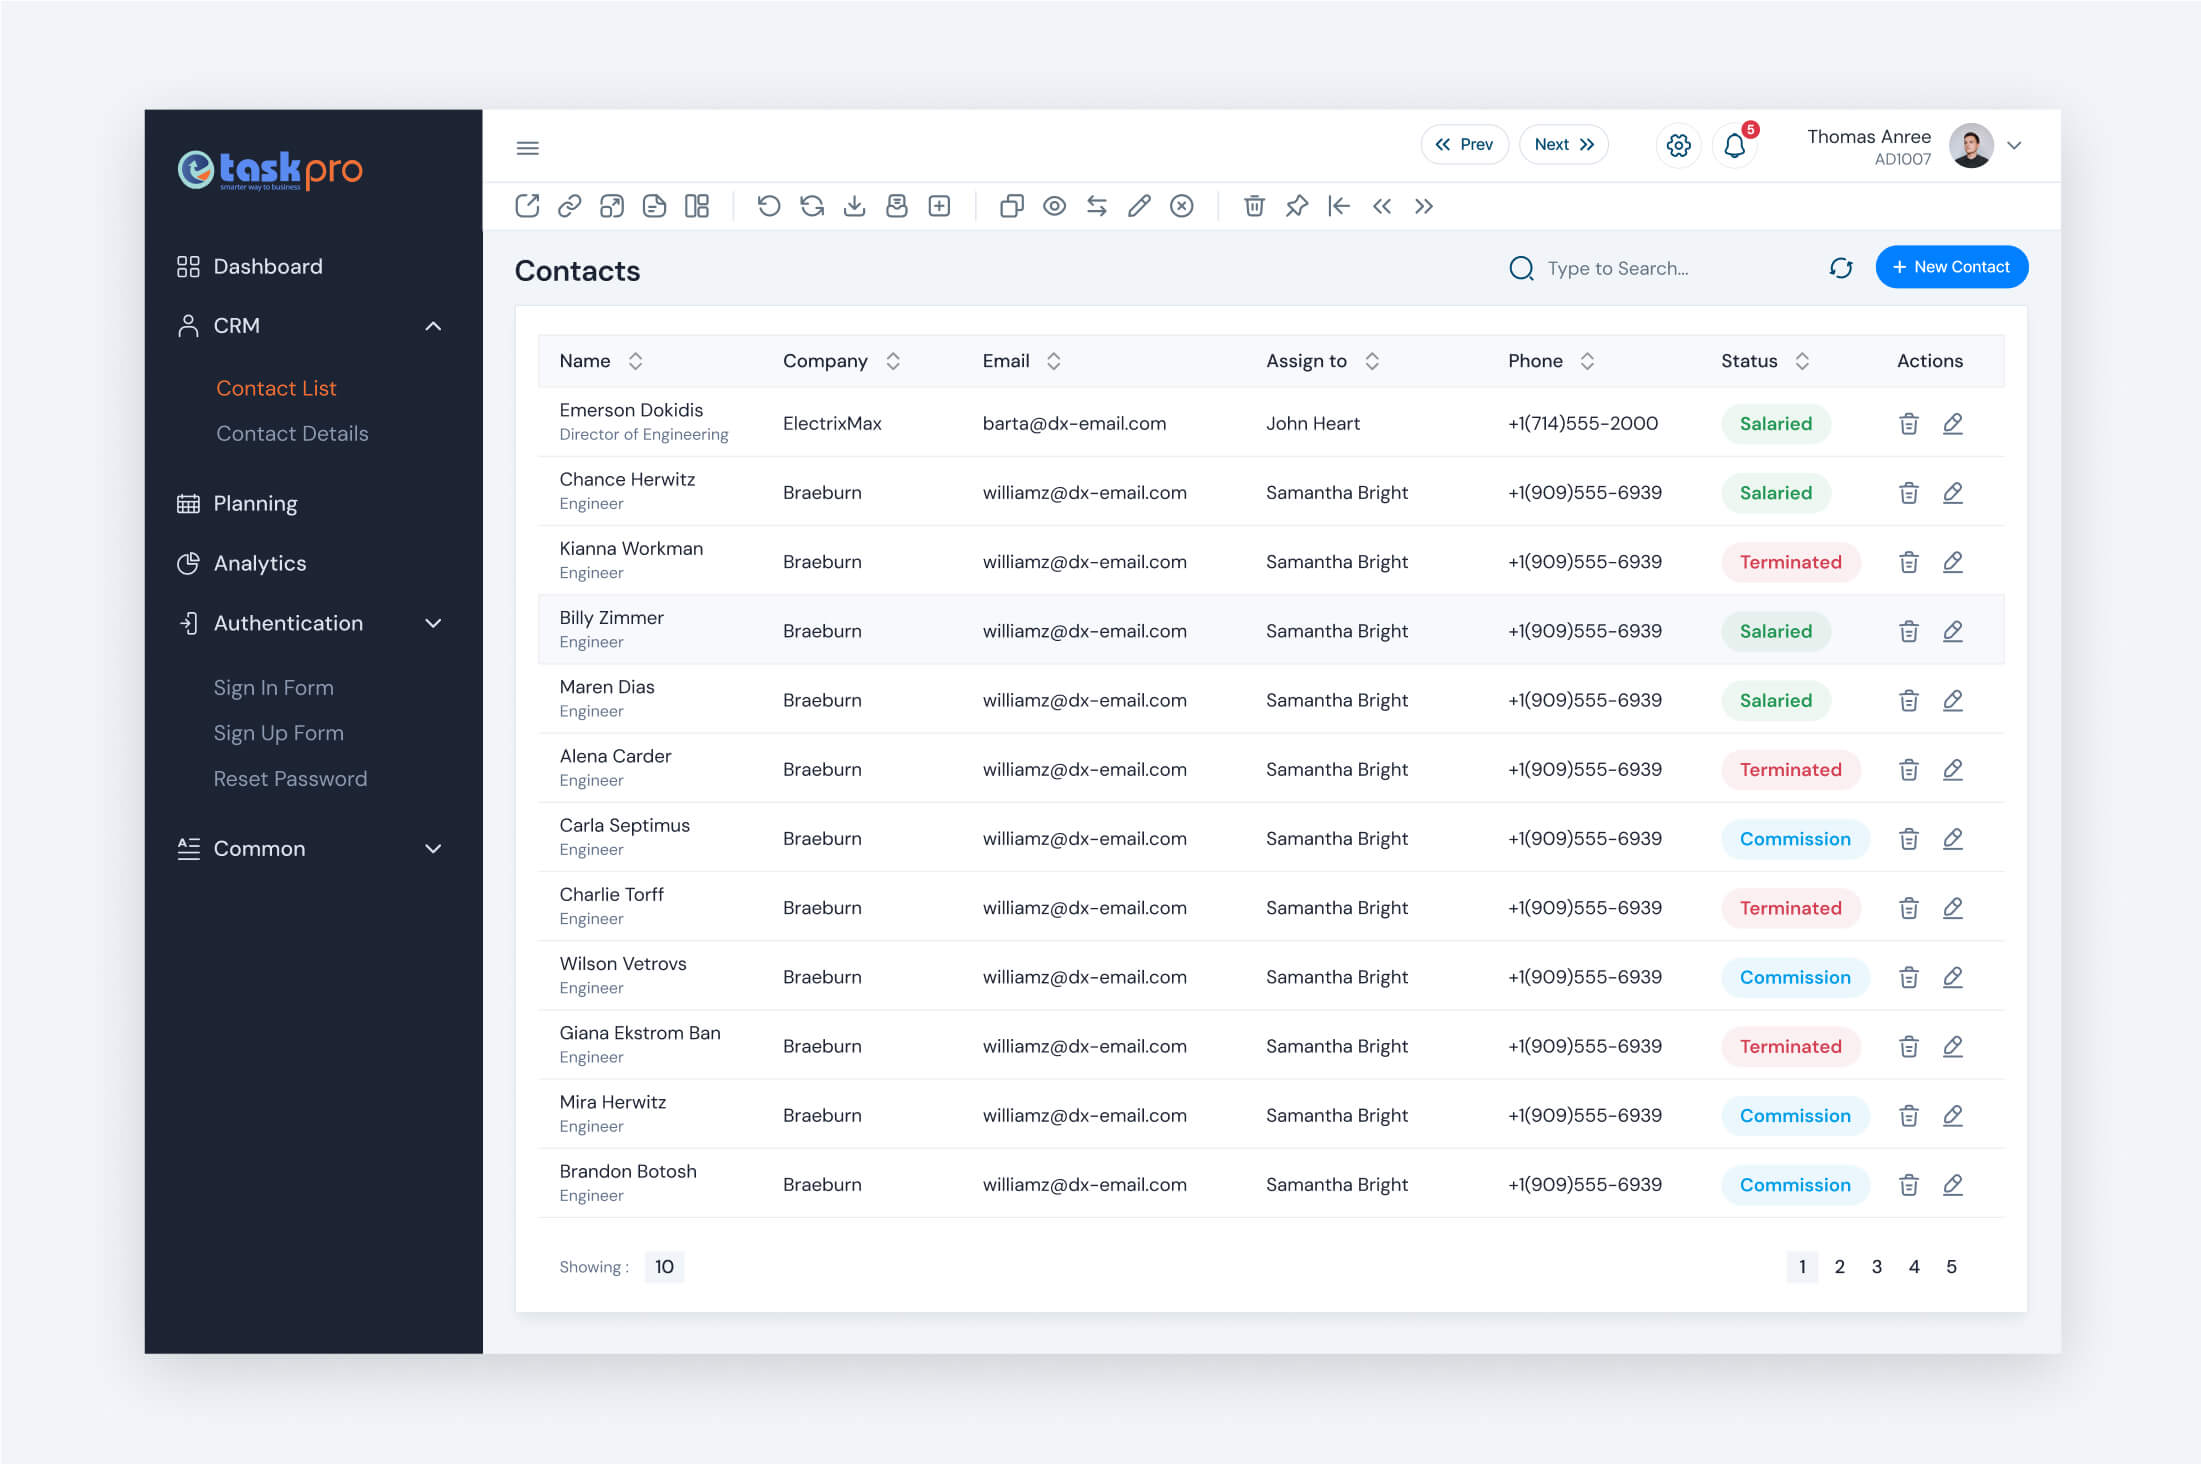Open the notifications bell
Screen dimensions: 2201x1464
(1735, 146)
